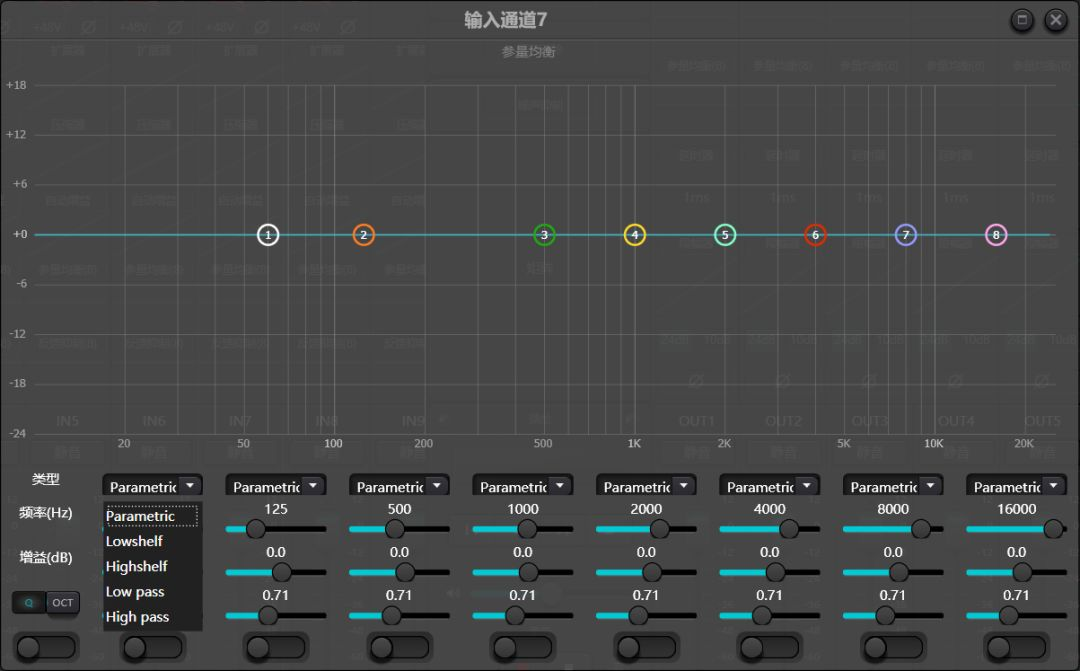The width and height of the screenshot is (1080, 671).
Task: Select the yellow EQ node numbered 4
Action: click(x=634, y=234)
